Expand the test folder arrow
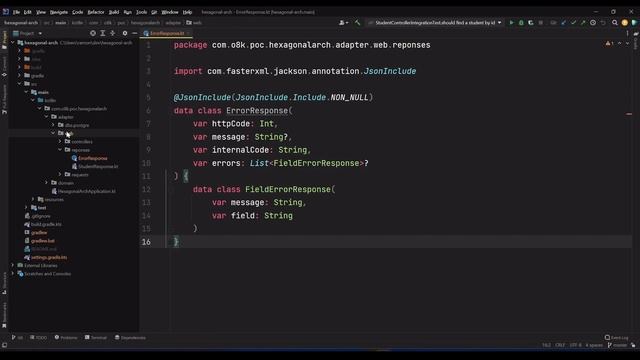The image size is (640, 360). 27,208
